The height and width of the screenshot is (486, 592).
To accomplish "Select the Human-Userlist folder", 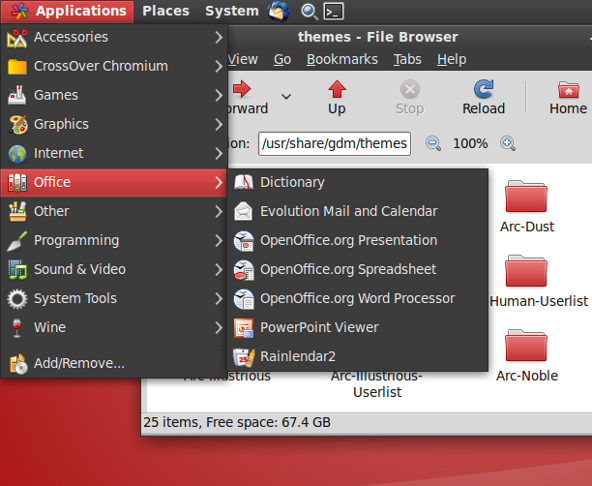I will click(539, 281).
